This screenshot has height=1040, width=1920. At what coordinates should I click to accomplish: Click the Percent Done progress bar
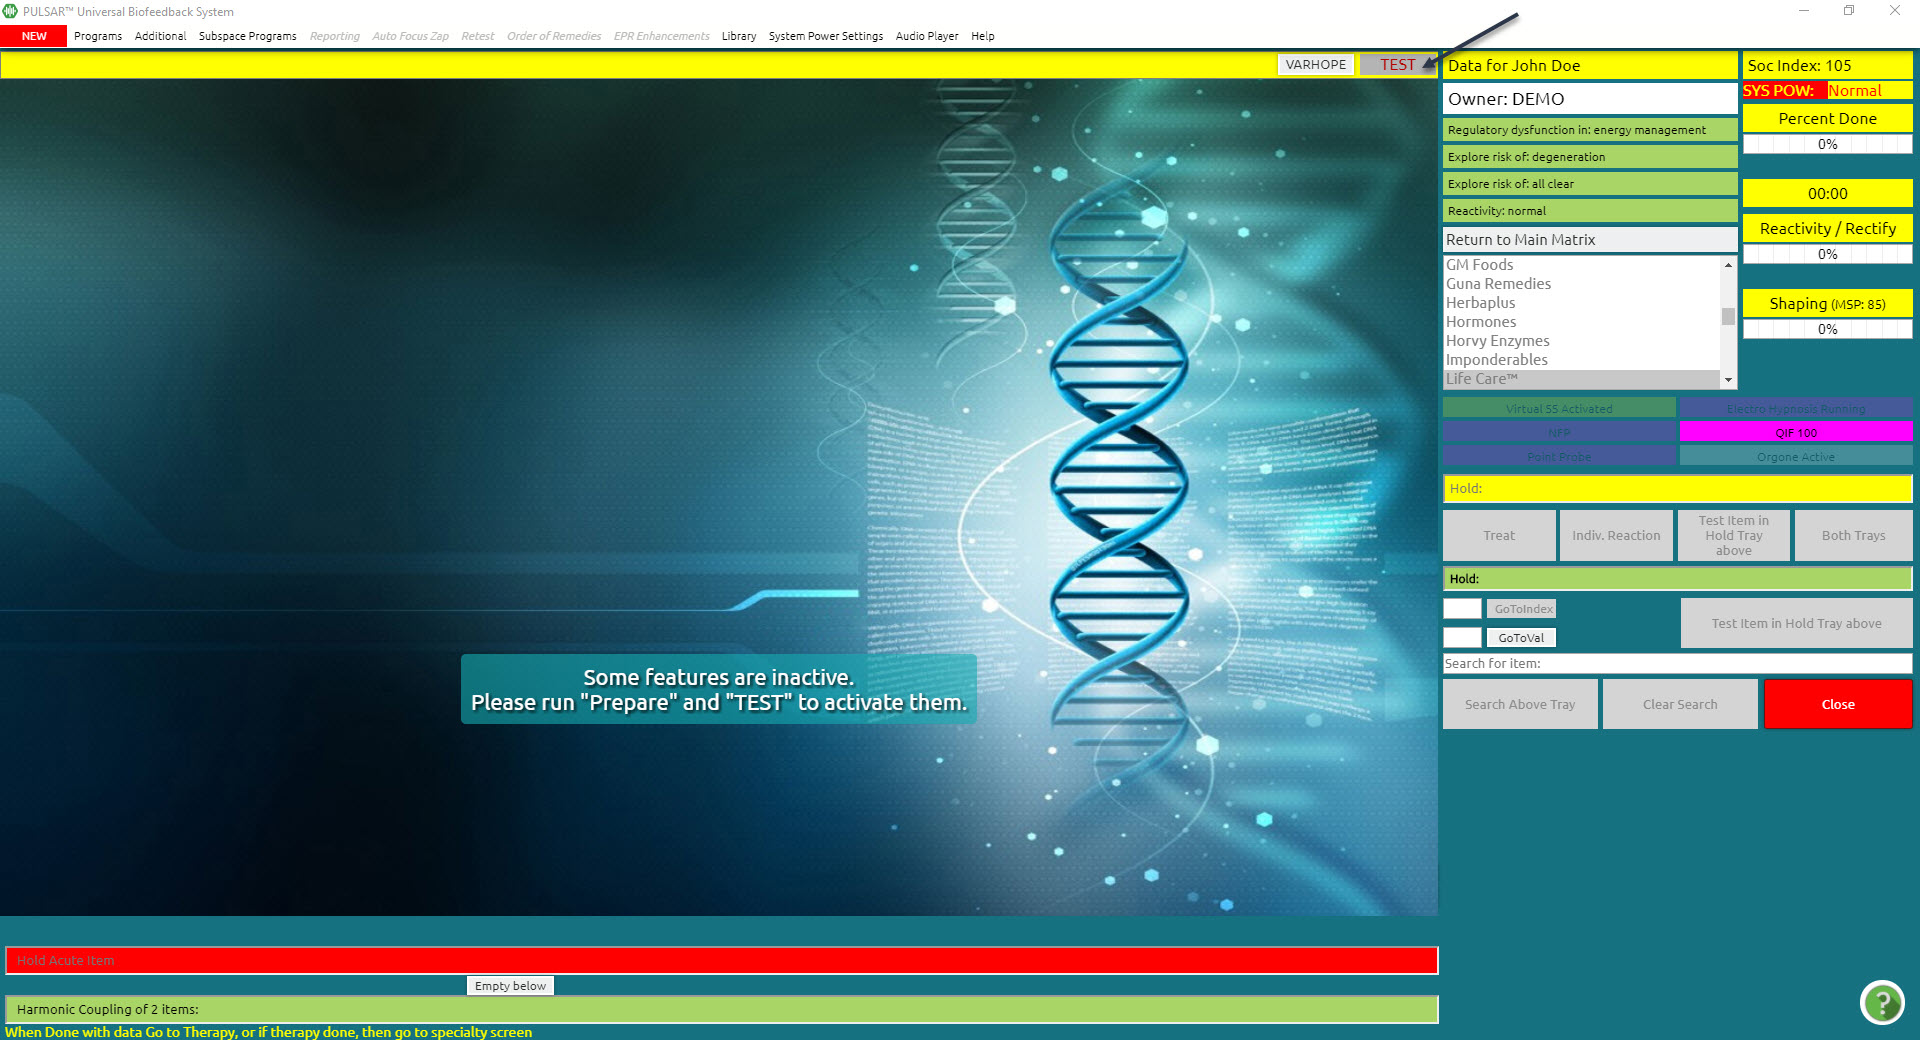pyautogui.click(x=1827, y=143)
